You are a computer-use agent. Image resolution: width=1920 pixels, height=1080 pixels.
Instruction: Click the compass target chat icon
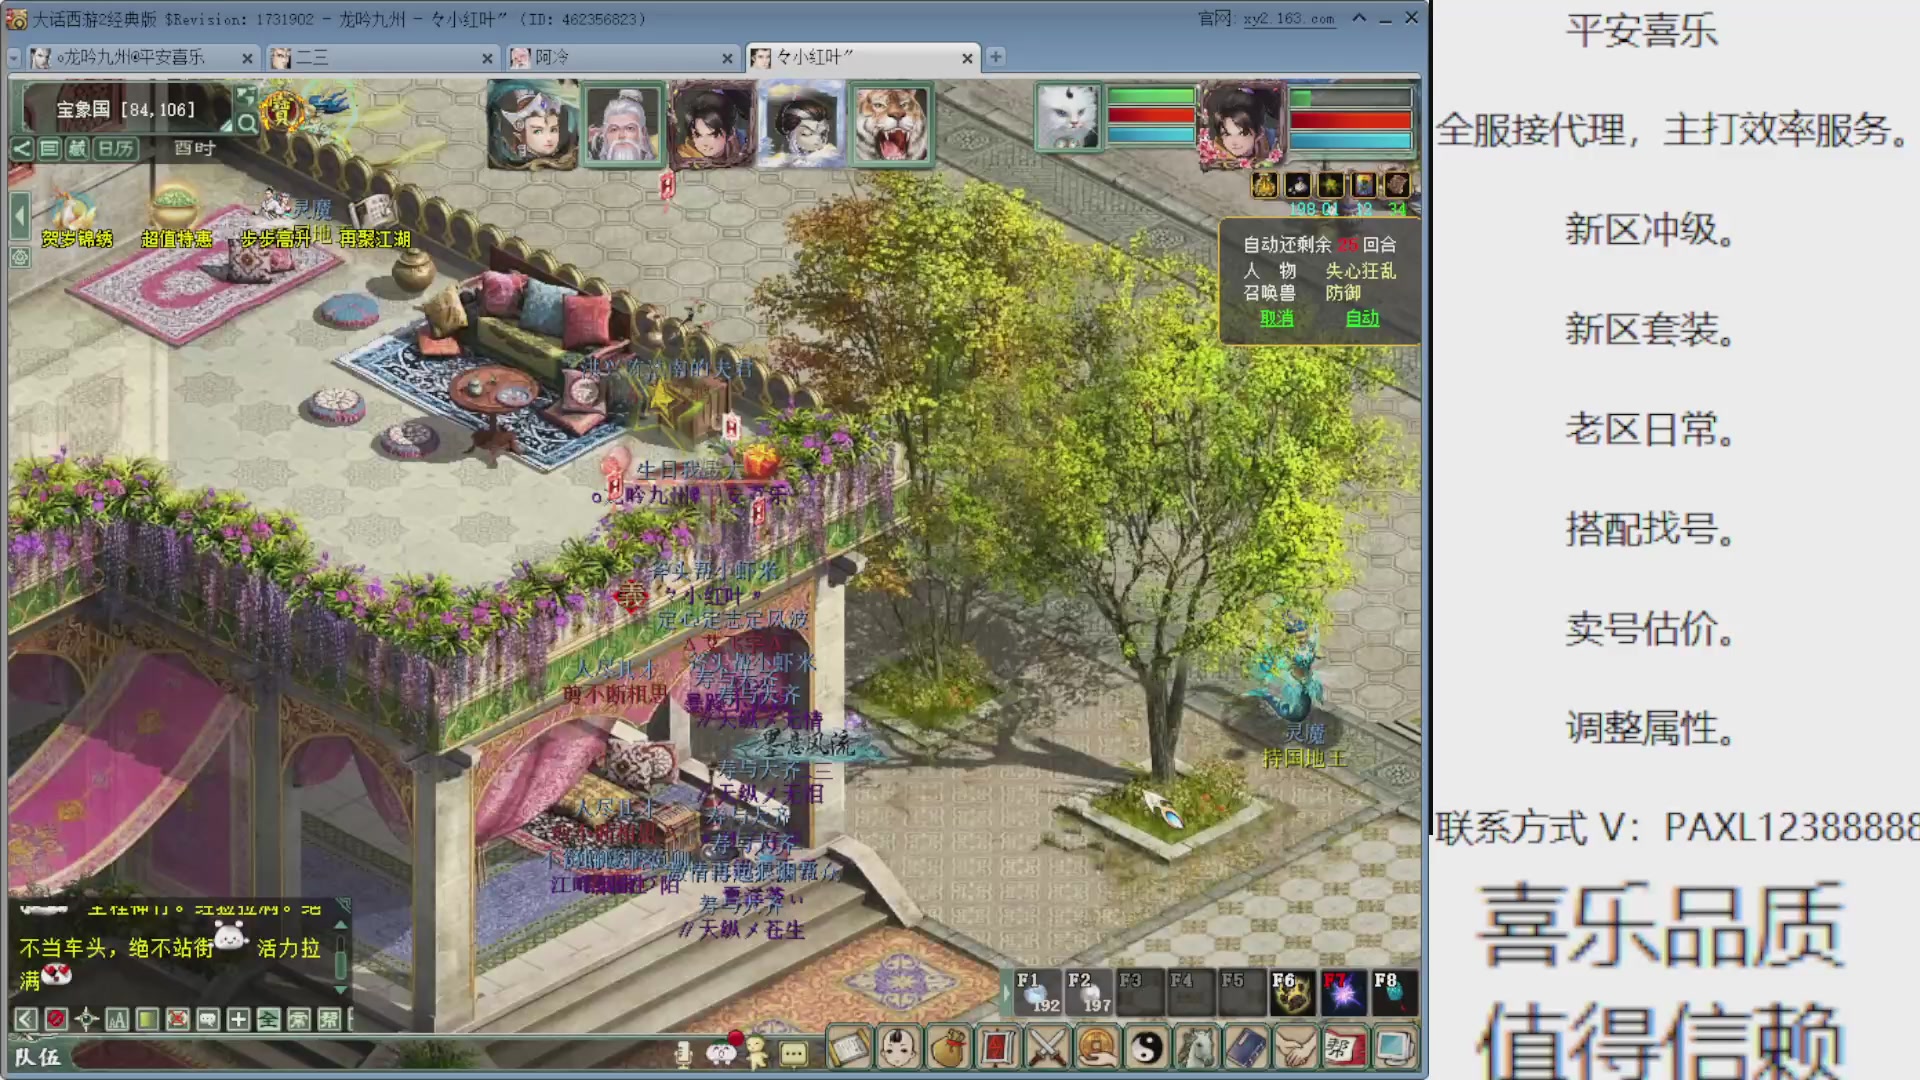point(86,1019)
